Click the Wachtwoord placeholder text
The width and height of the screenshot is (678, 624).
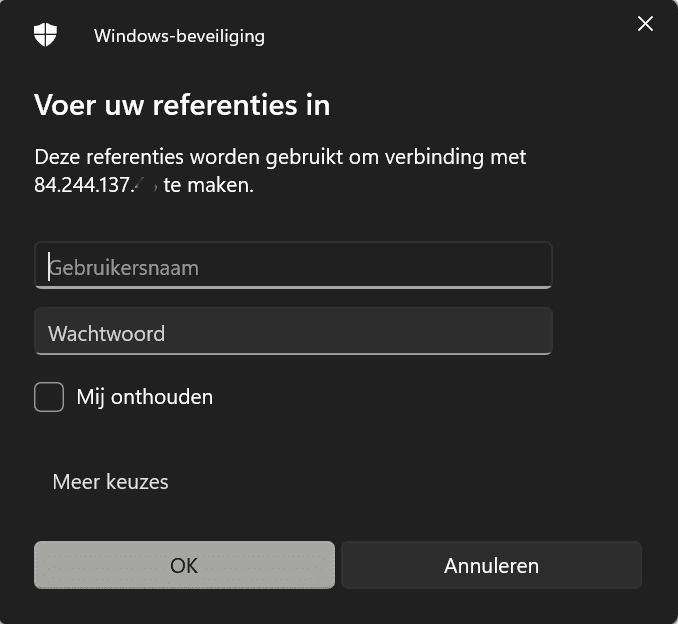click(106, 334)
